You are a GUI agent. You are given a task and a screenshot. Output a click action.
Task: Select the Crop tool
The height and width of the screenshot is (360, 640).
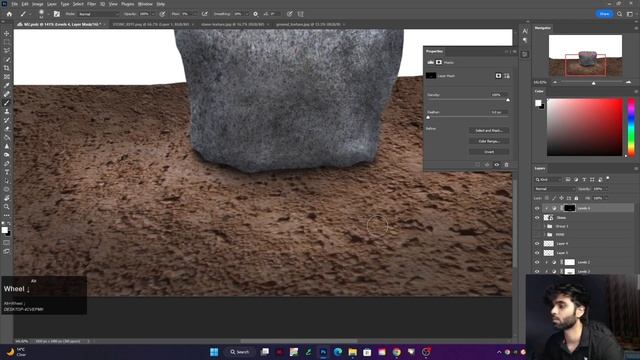click(x=7, y=68)
